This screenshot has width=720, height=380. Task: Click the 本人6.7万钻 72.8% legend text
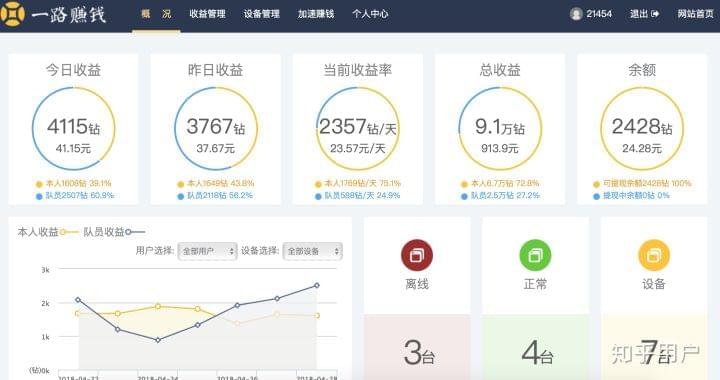(x=505, y=184)
